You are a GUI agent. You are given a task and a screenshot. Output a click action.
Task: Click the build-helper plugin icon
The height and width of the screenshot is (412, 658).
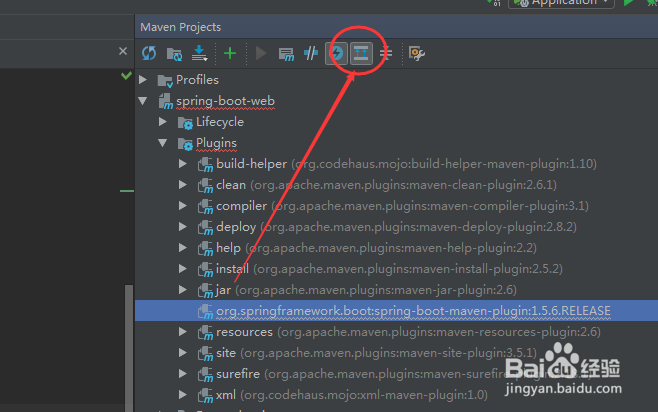pos(205,164)
